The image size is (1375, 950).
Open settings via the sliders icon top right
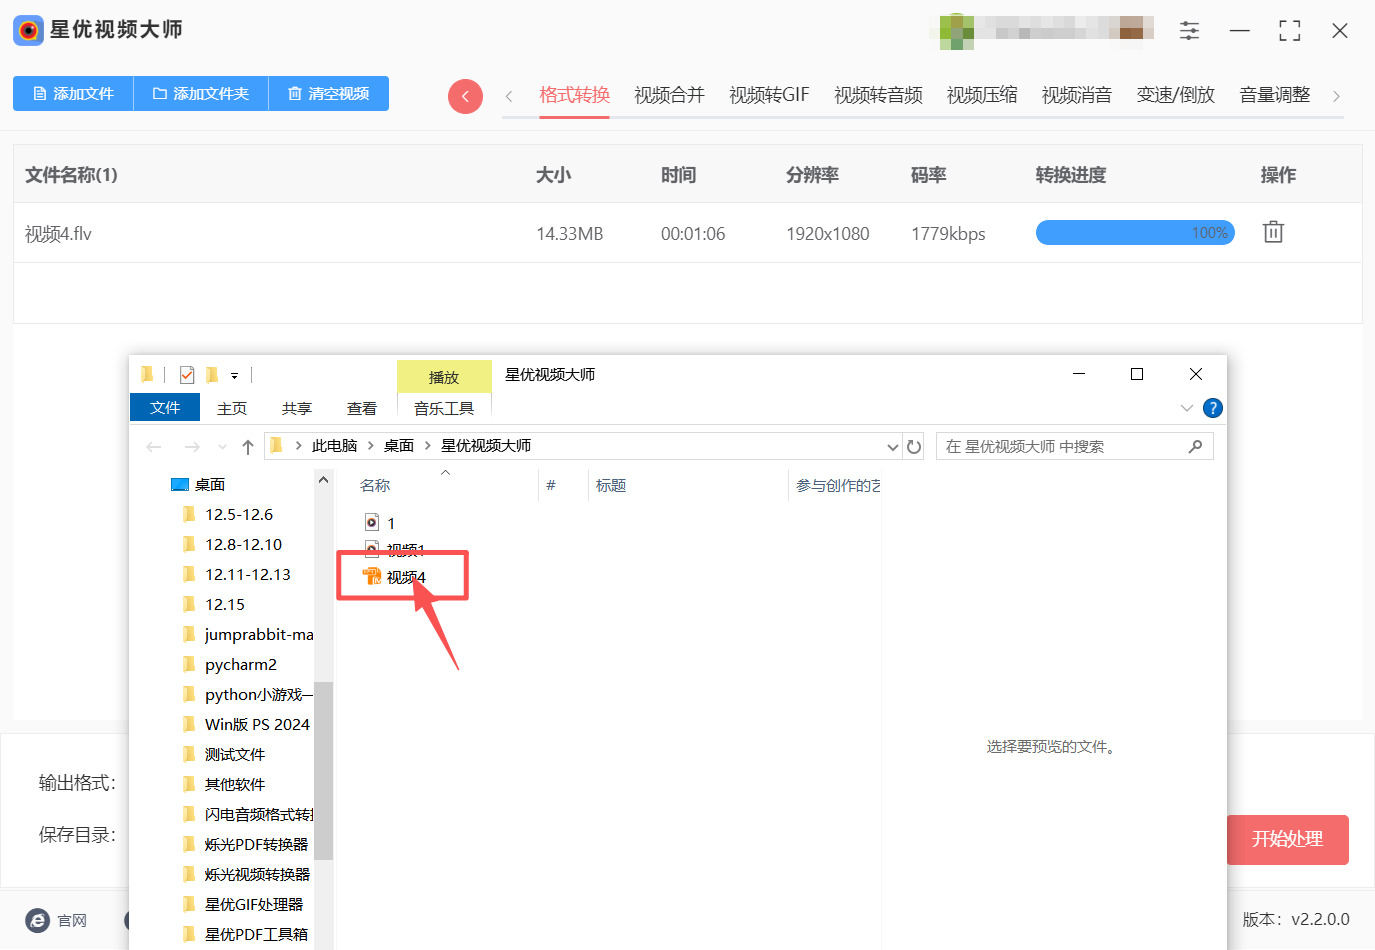click(x=1189, y=31)
